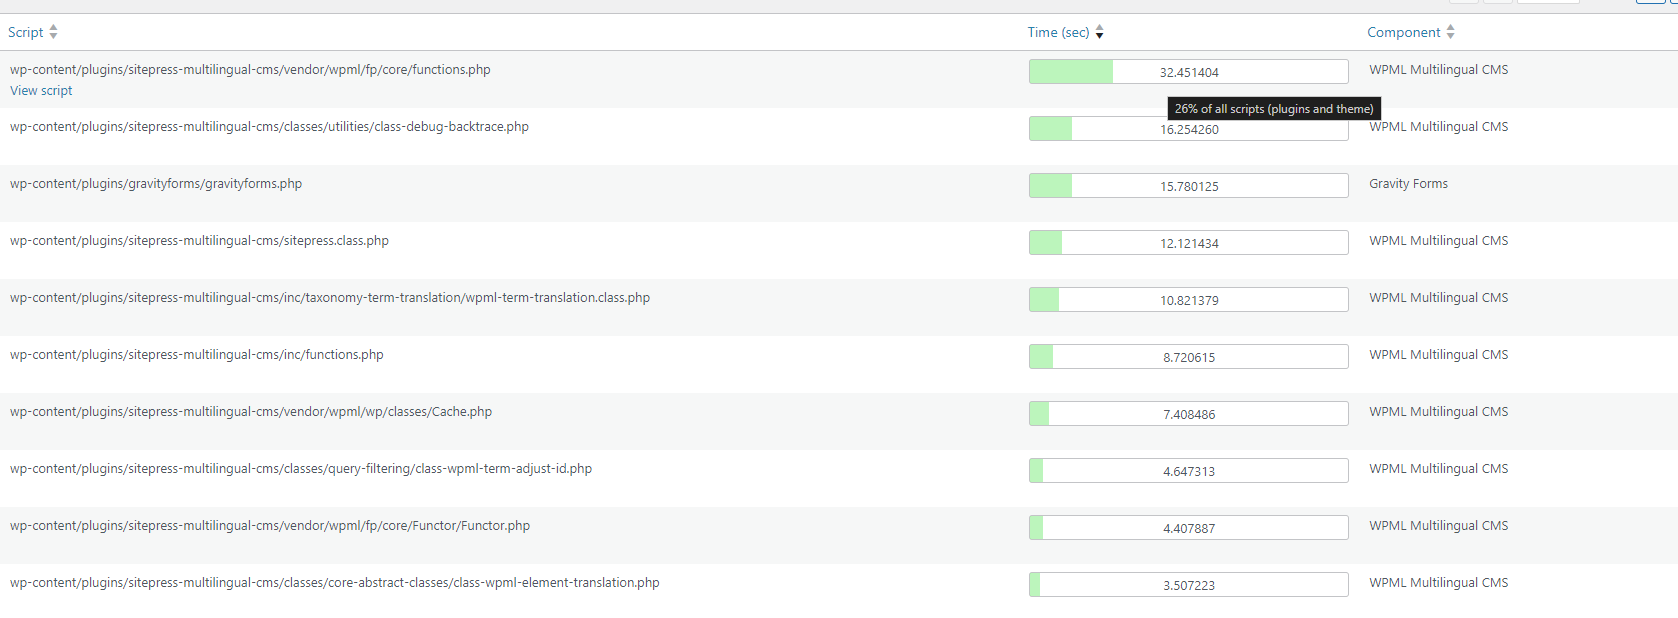Click the 4.407887 time bar

coord(1189,528)
